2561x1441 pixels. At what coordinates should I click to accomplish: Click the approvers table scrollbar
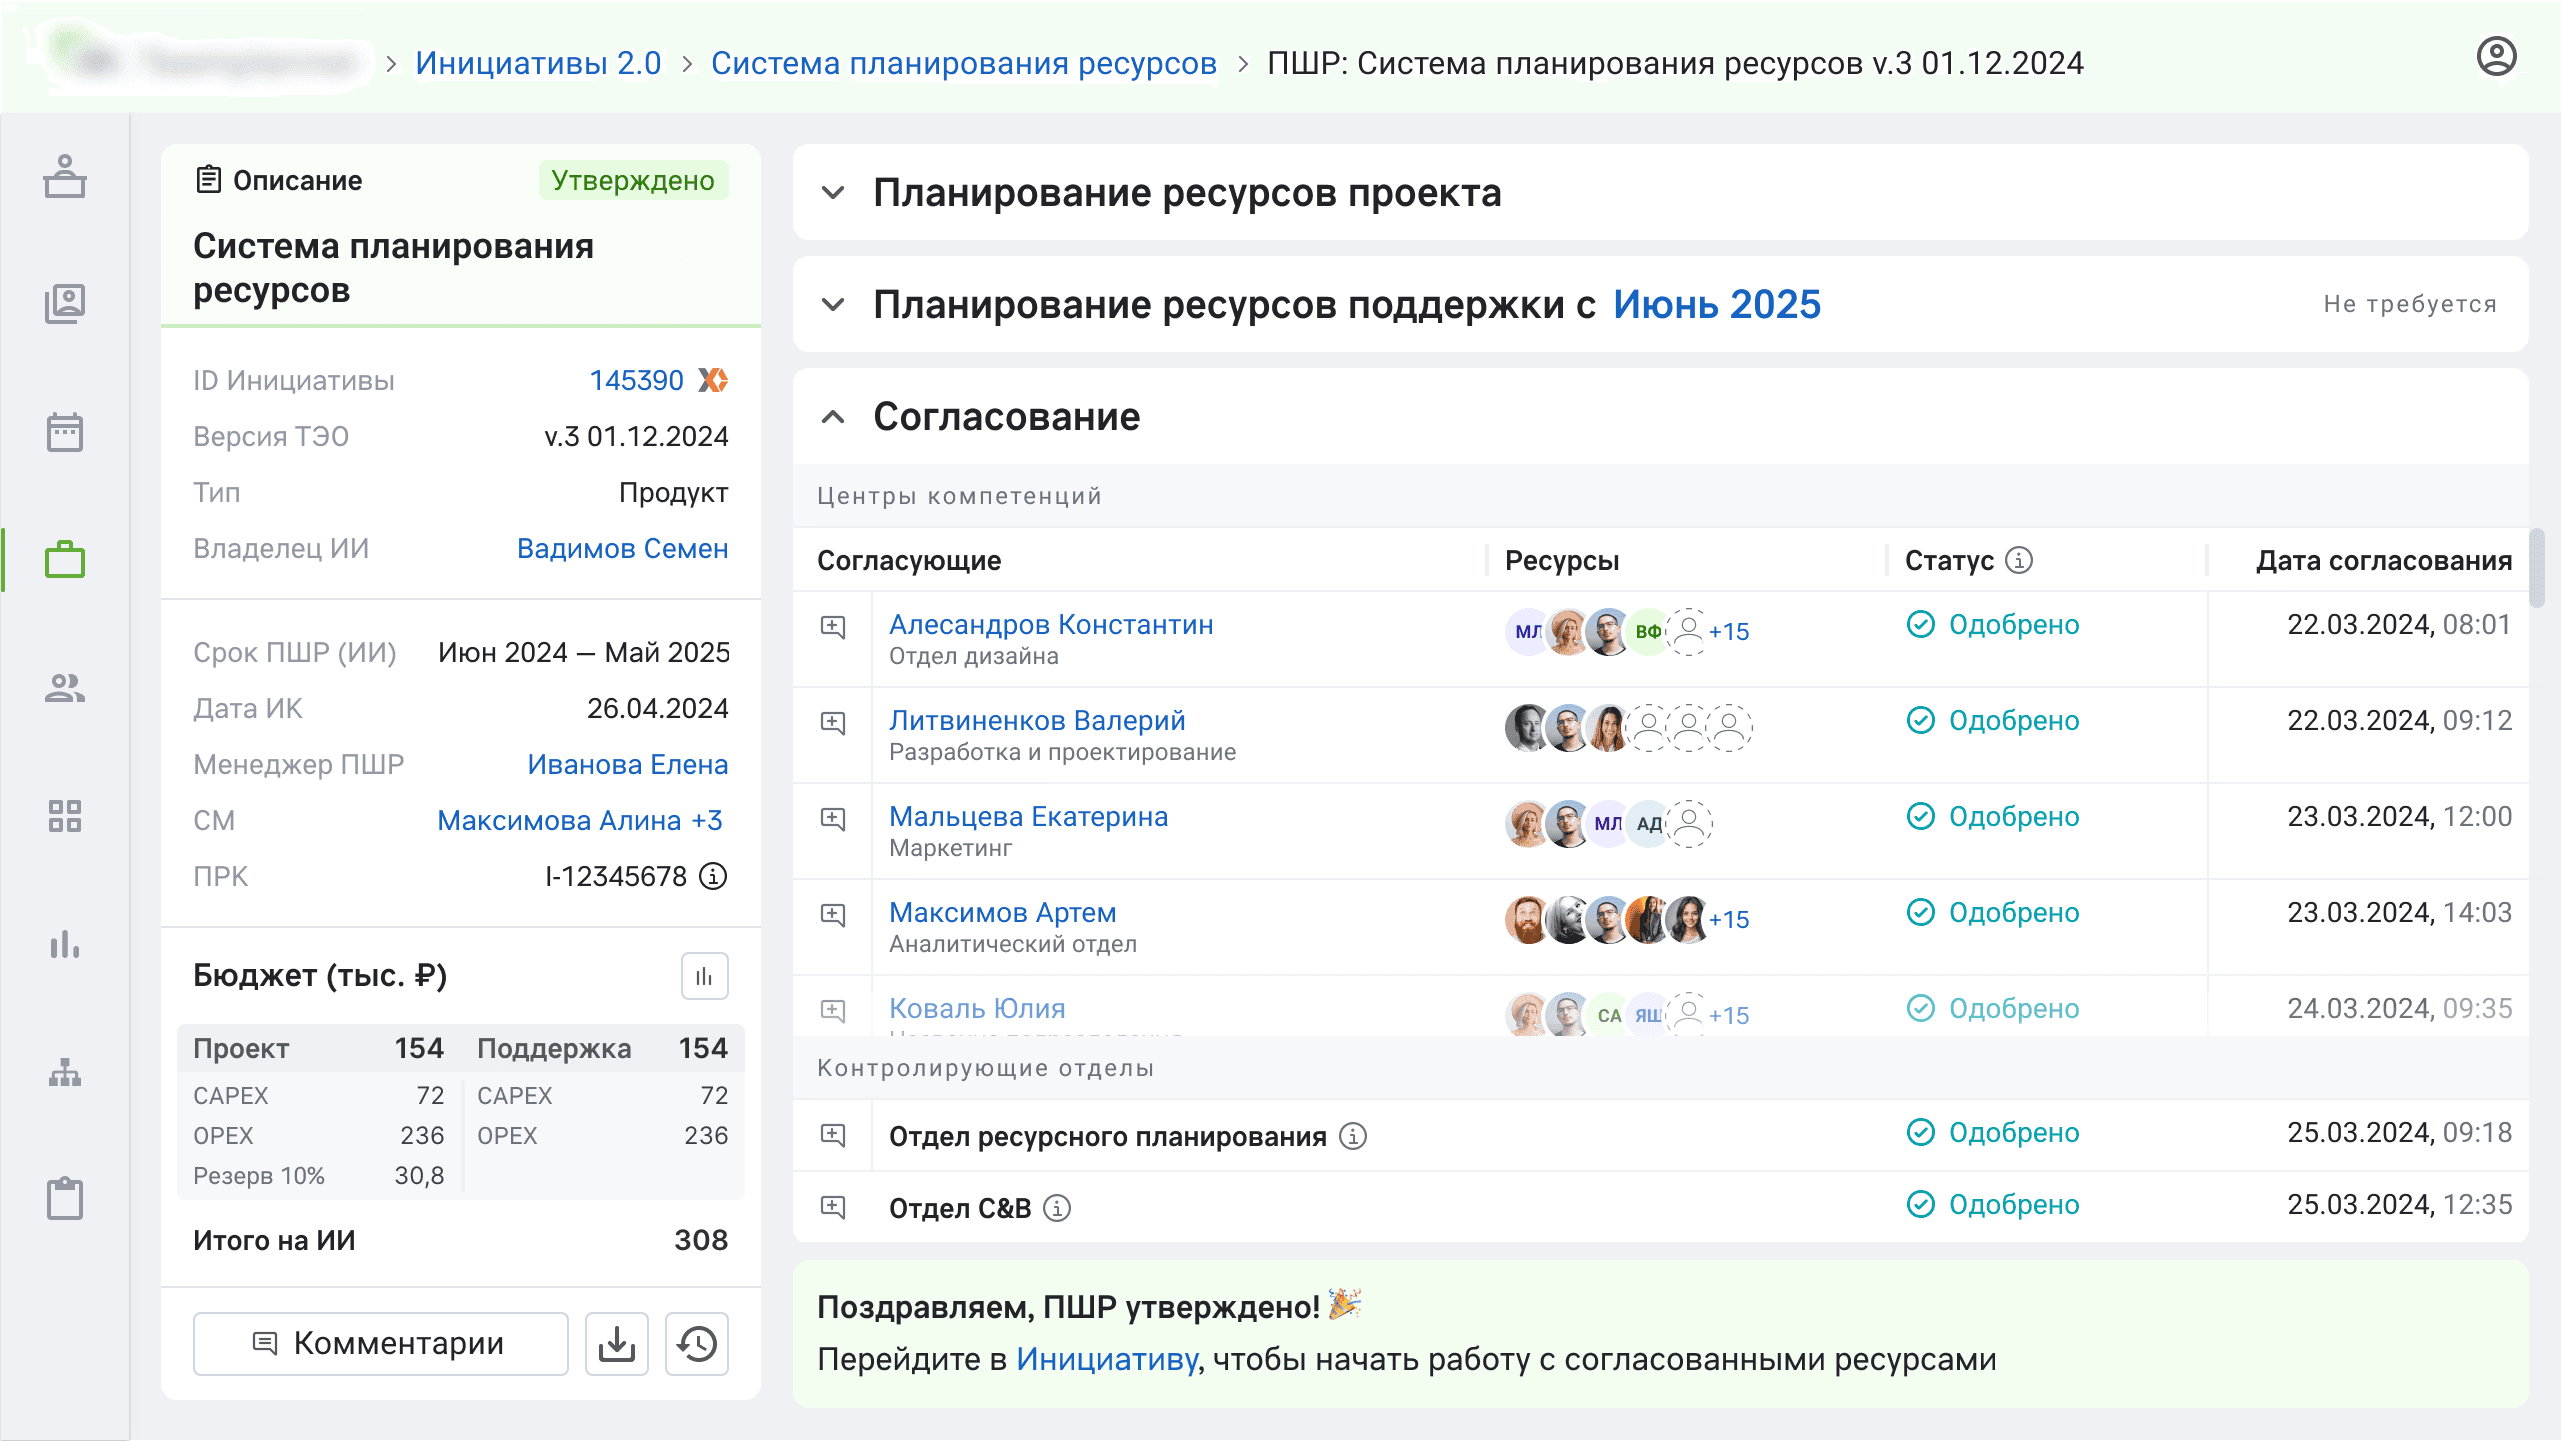click(x=2536, y=568)
